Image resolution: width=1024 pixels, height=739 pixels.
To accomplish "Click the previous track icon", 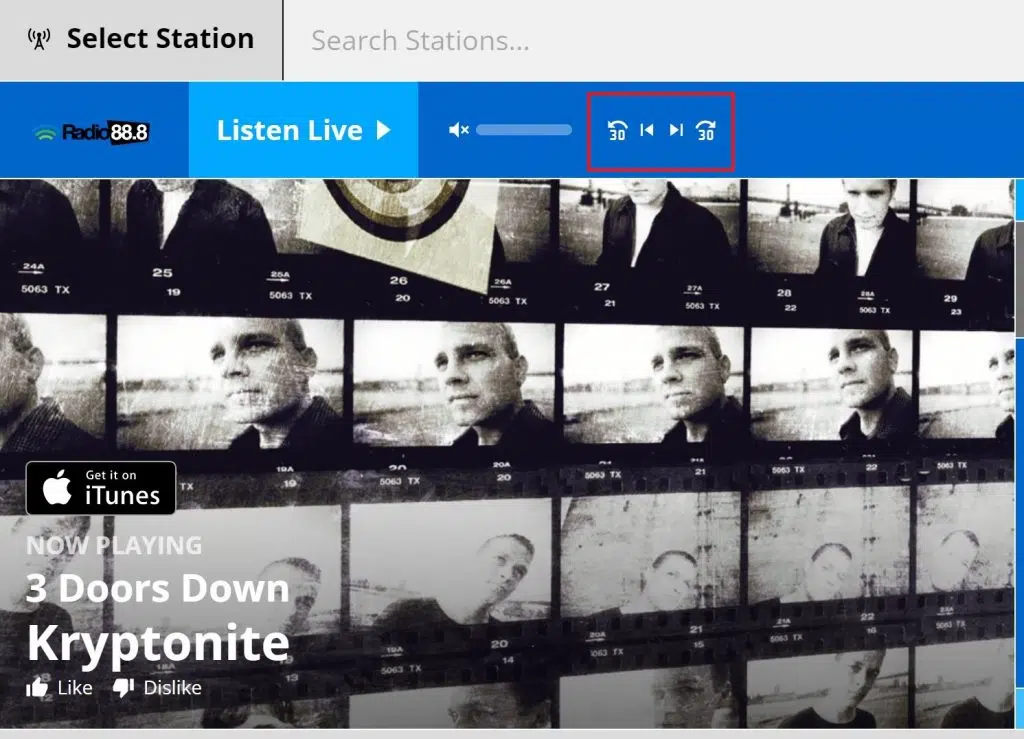I will [647, 130].
